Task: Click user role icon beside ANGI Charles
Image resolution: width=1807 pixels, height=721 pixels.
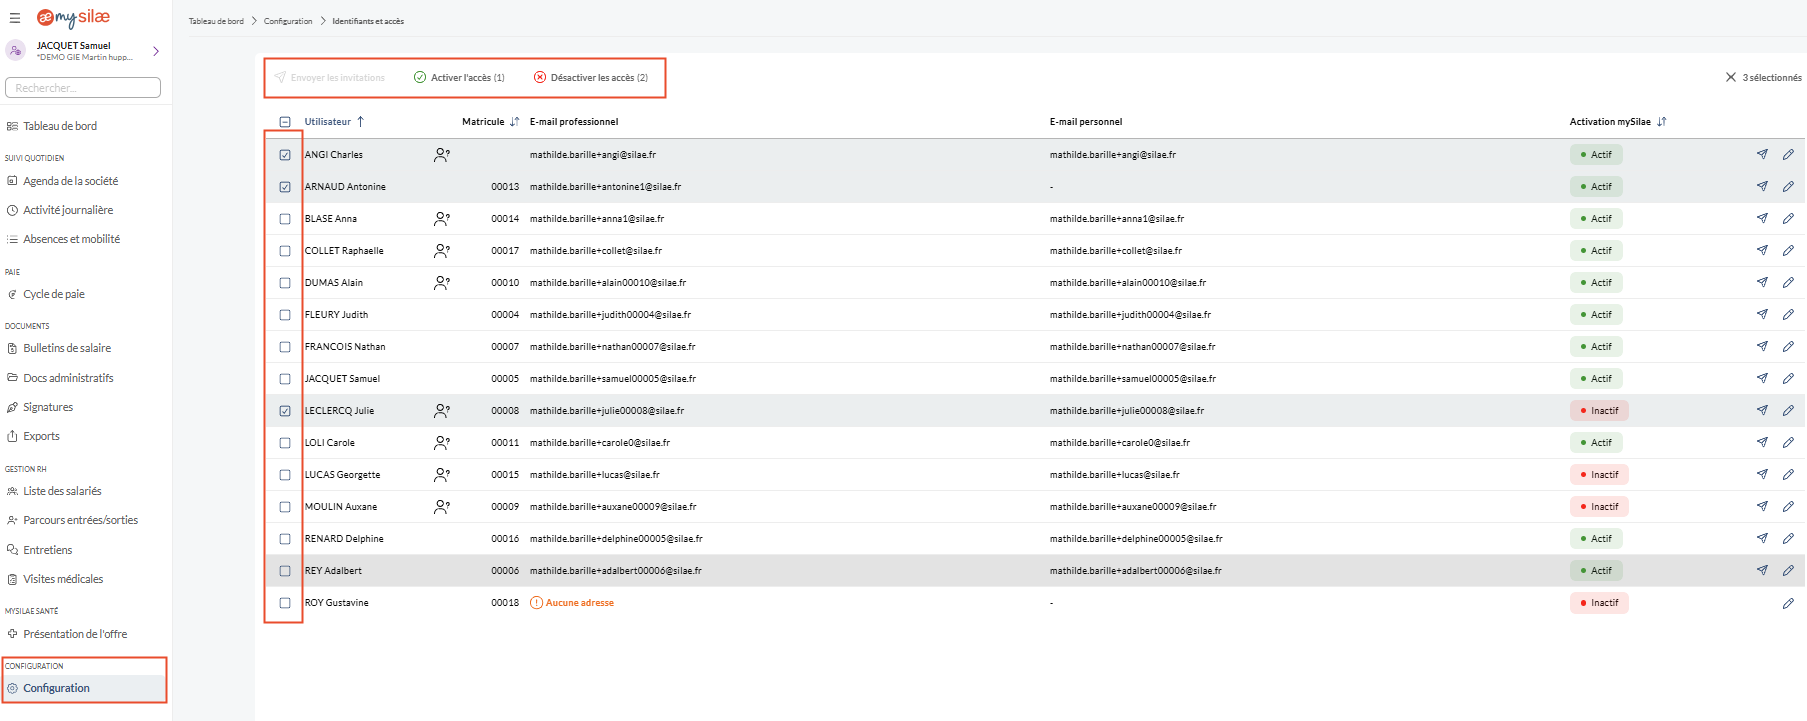Action: (x=442, y=155)
